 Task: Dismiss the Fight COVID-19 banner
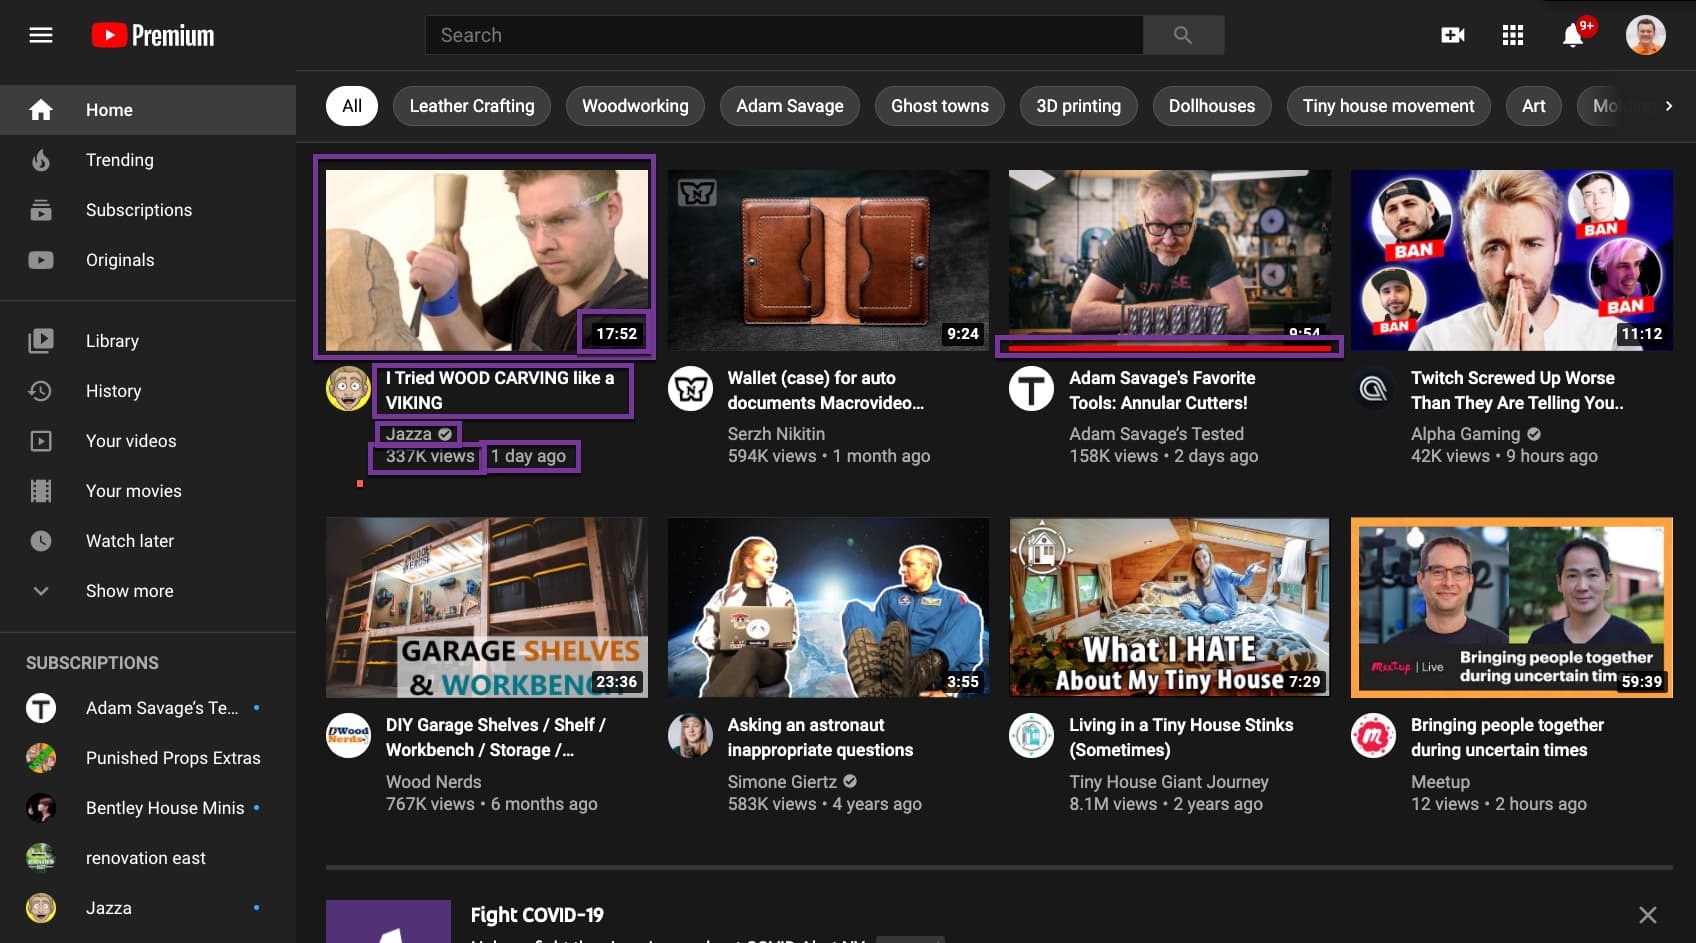(1647, 914)
